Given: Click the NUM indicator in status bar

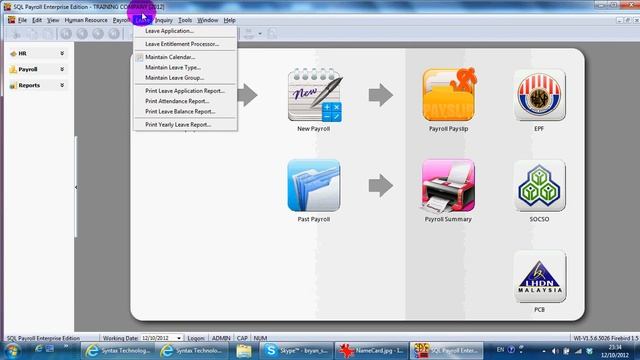Looking at the screenshot, I should coord(260,338).
